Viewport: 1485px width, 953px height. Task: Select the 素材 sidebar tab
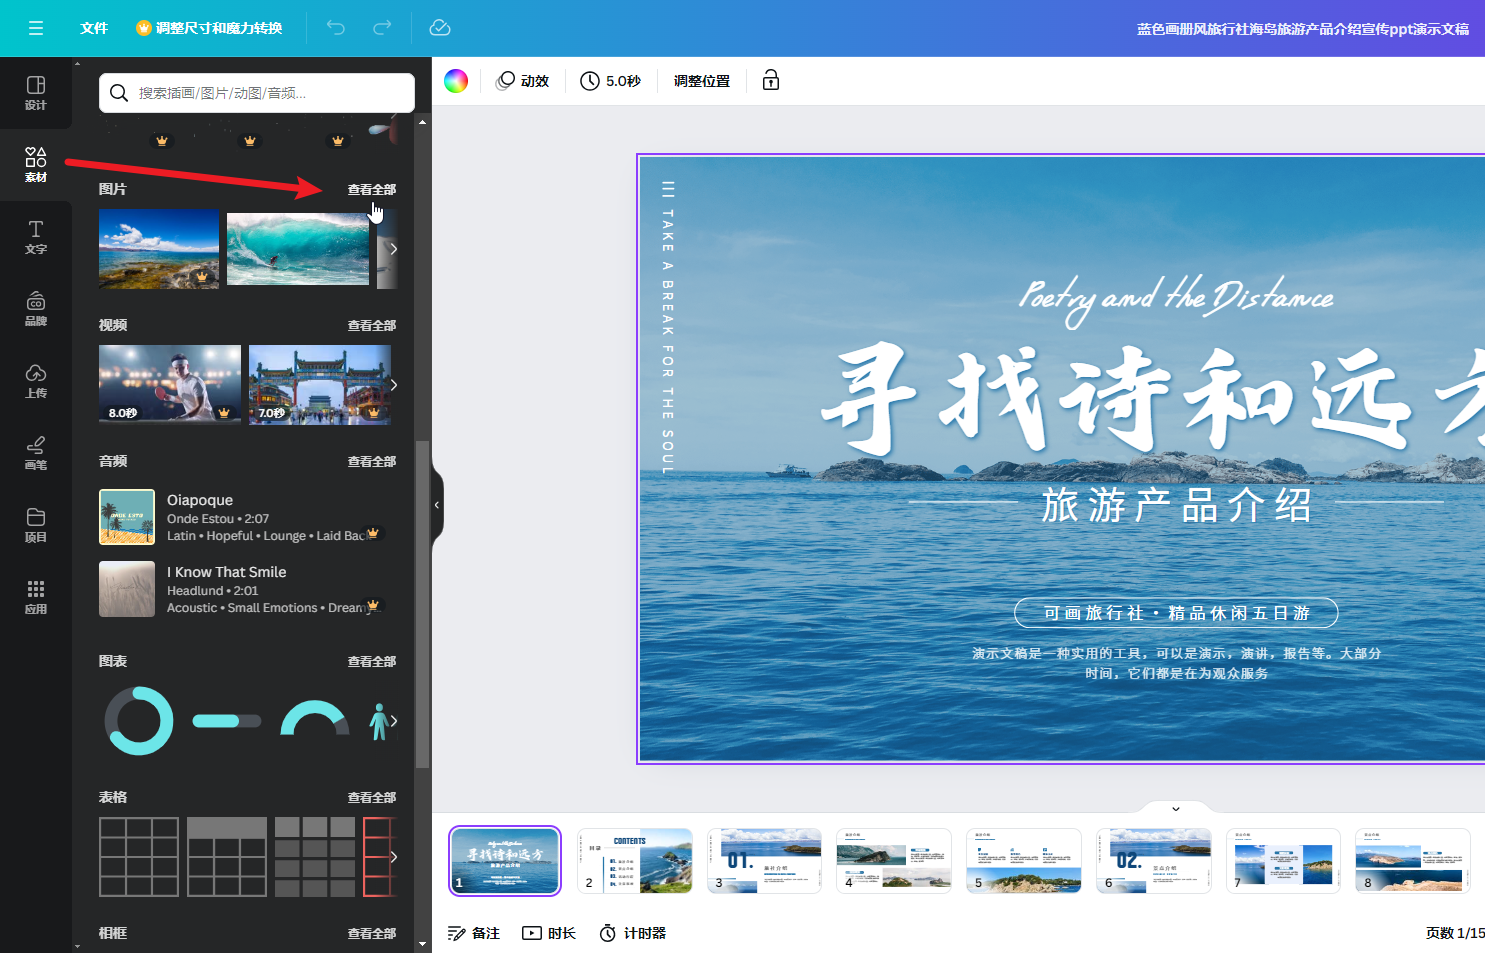pyautogui.click(x=36, y=165)
